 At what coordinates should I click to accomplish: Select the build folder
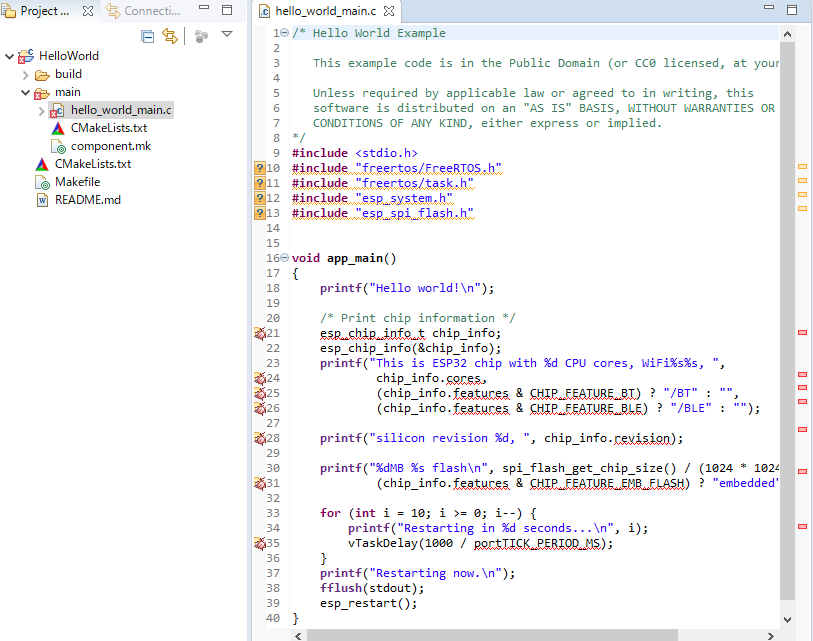point(68,74)
